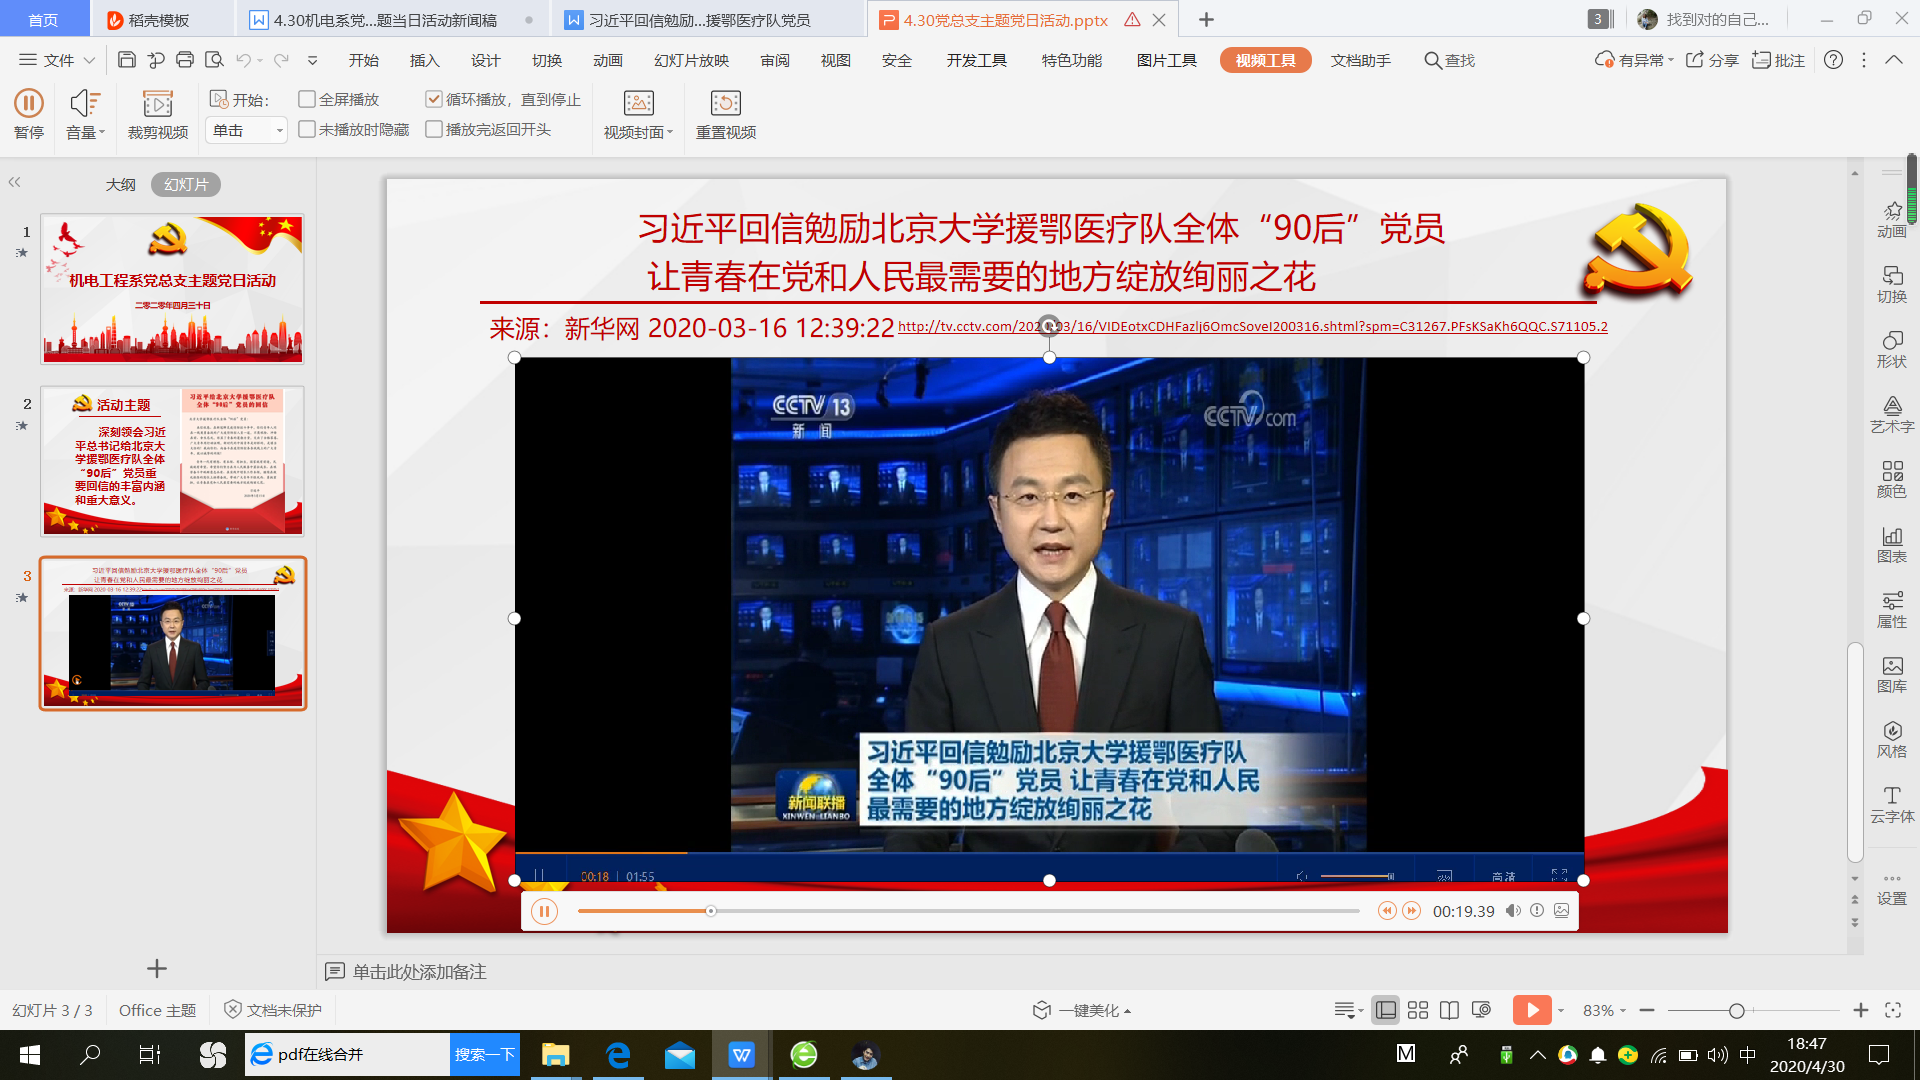Add a new slide with plus button
Screen dimensions: 1920x1080
tap(156, 968)
